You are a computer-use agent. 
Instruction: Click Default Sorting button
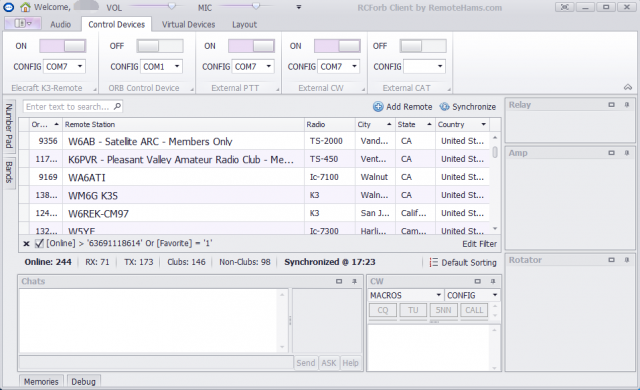pyautogui.click(x=463, y=262)
